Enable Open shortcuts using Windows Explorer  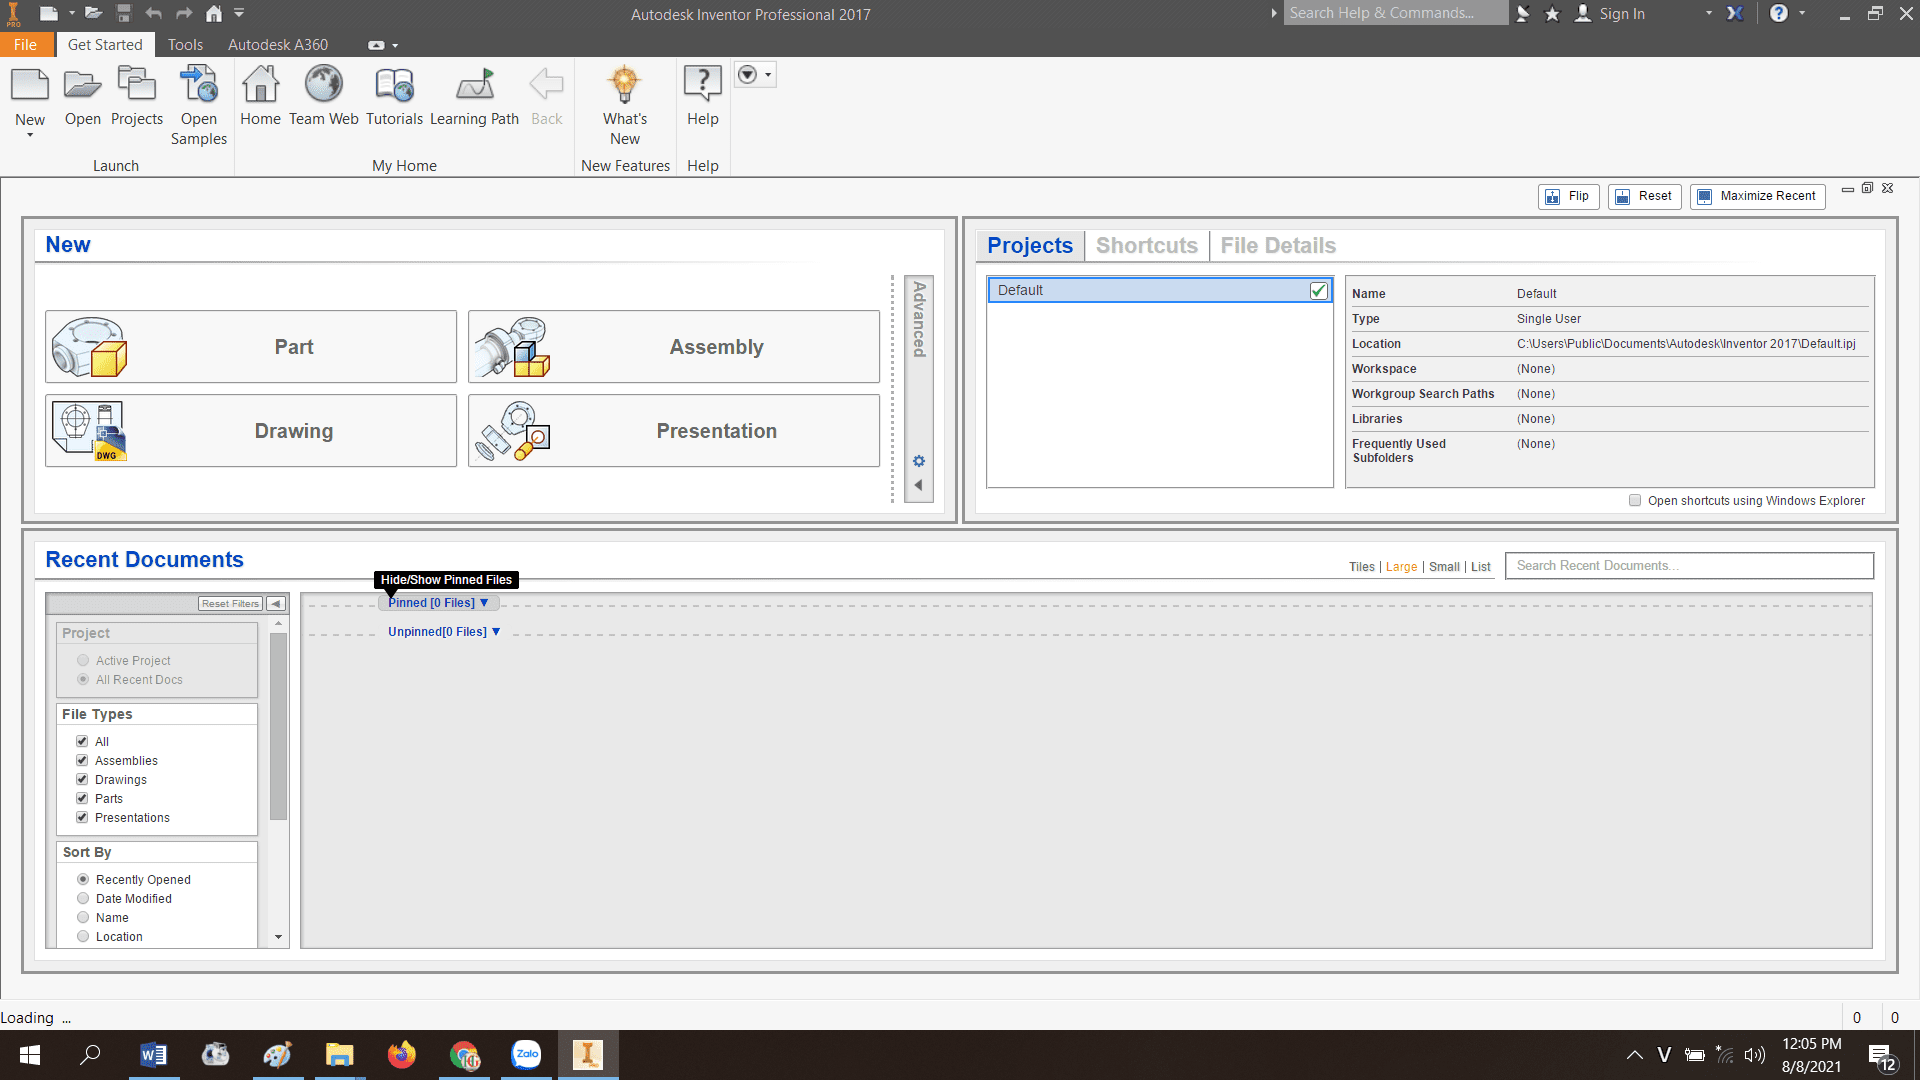(x=1635, y=501)
